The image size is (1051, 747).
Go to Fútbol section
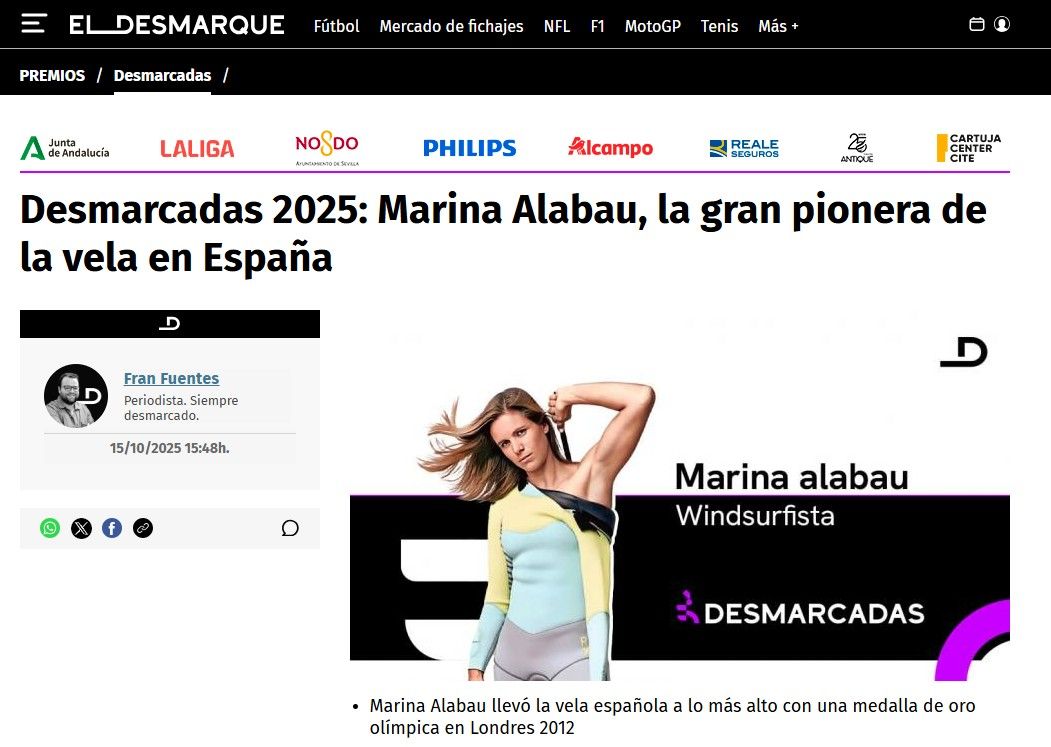336,26
